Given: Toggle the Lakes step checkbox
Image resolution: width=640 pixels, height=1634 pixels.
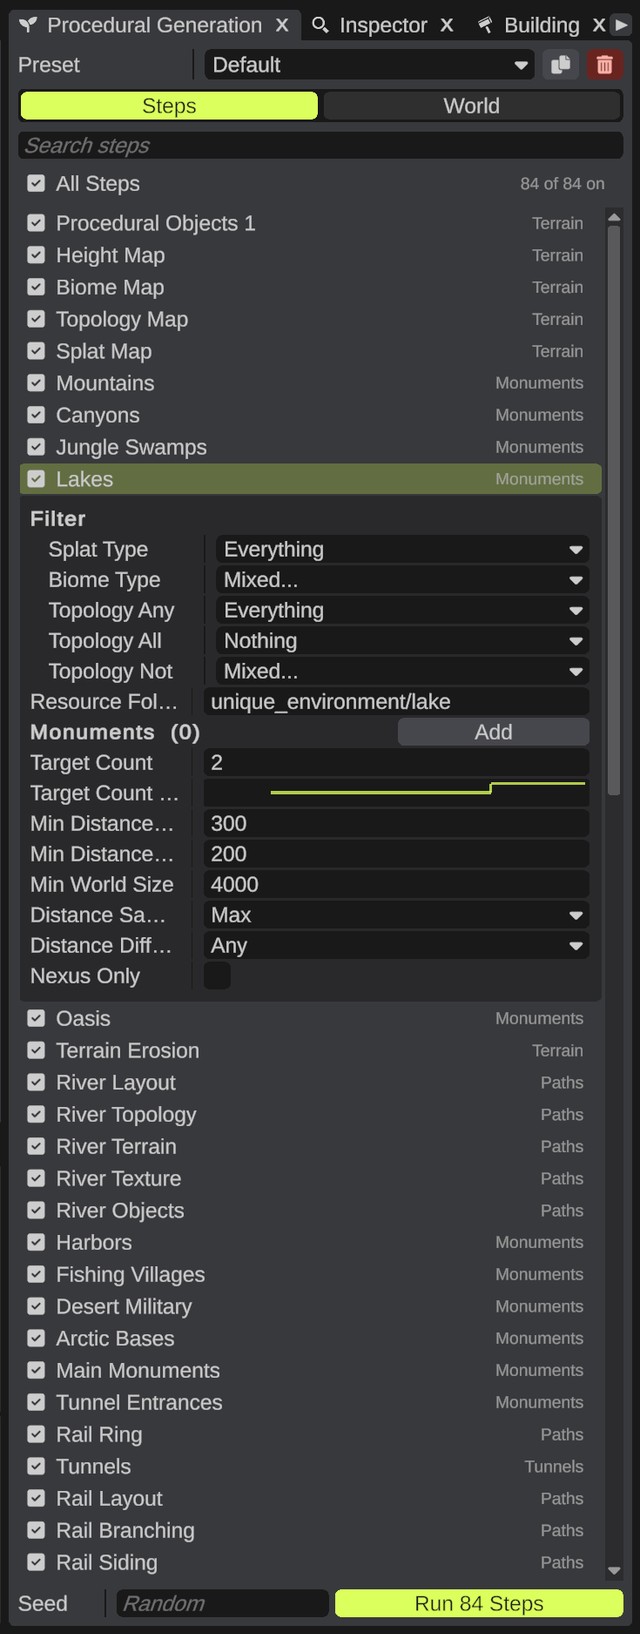Looking at the screenshot, I should [36, 479].
